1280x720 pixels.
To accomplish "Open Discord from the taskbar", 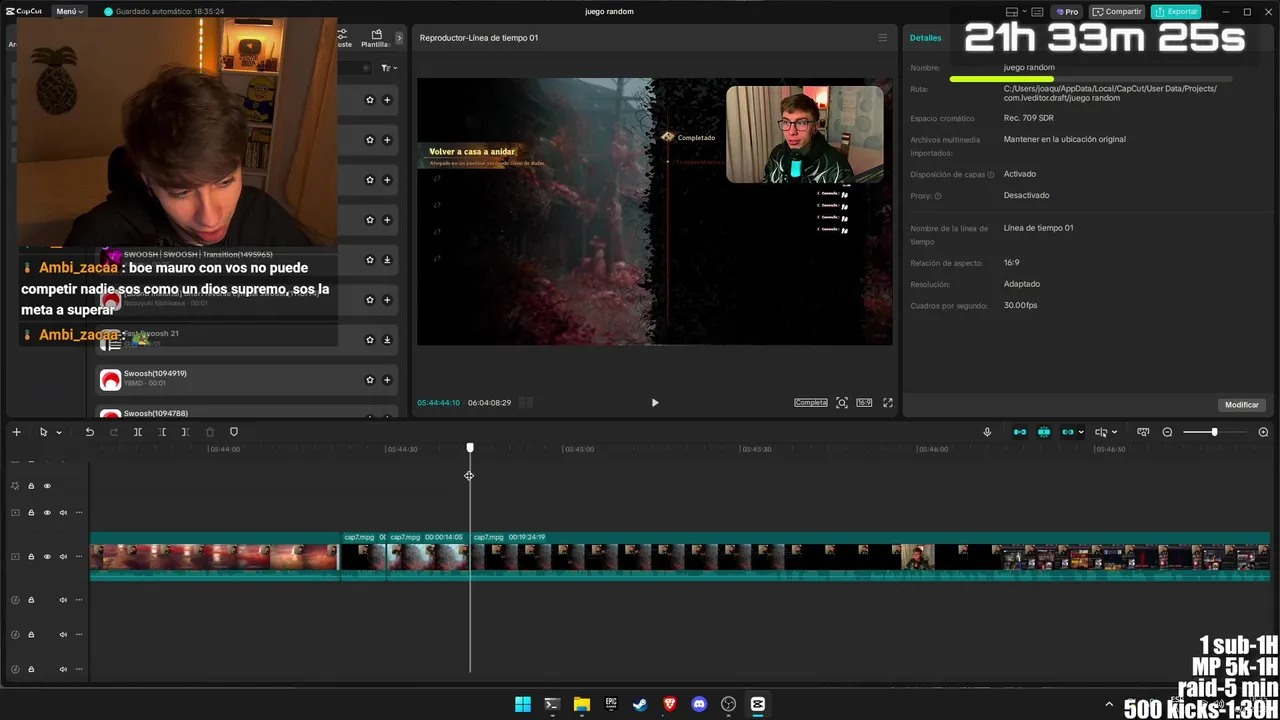I will (x=699, y=704).
